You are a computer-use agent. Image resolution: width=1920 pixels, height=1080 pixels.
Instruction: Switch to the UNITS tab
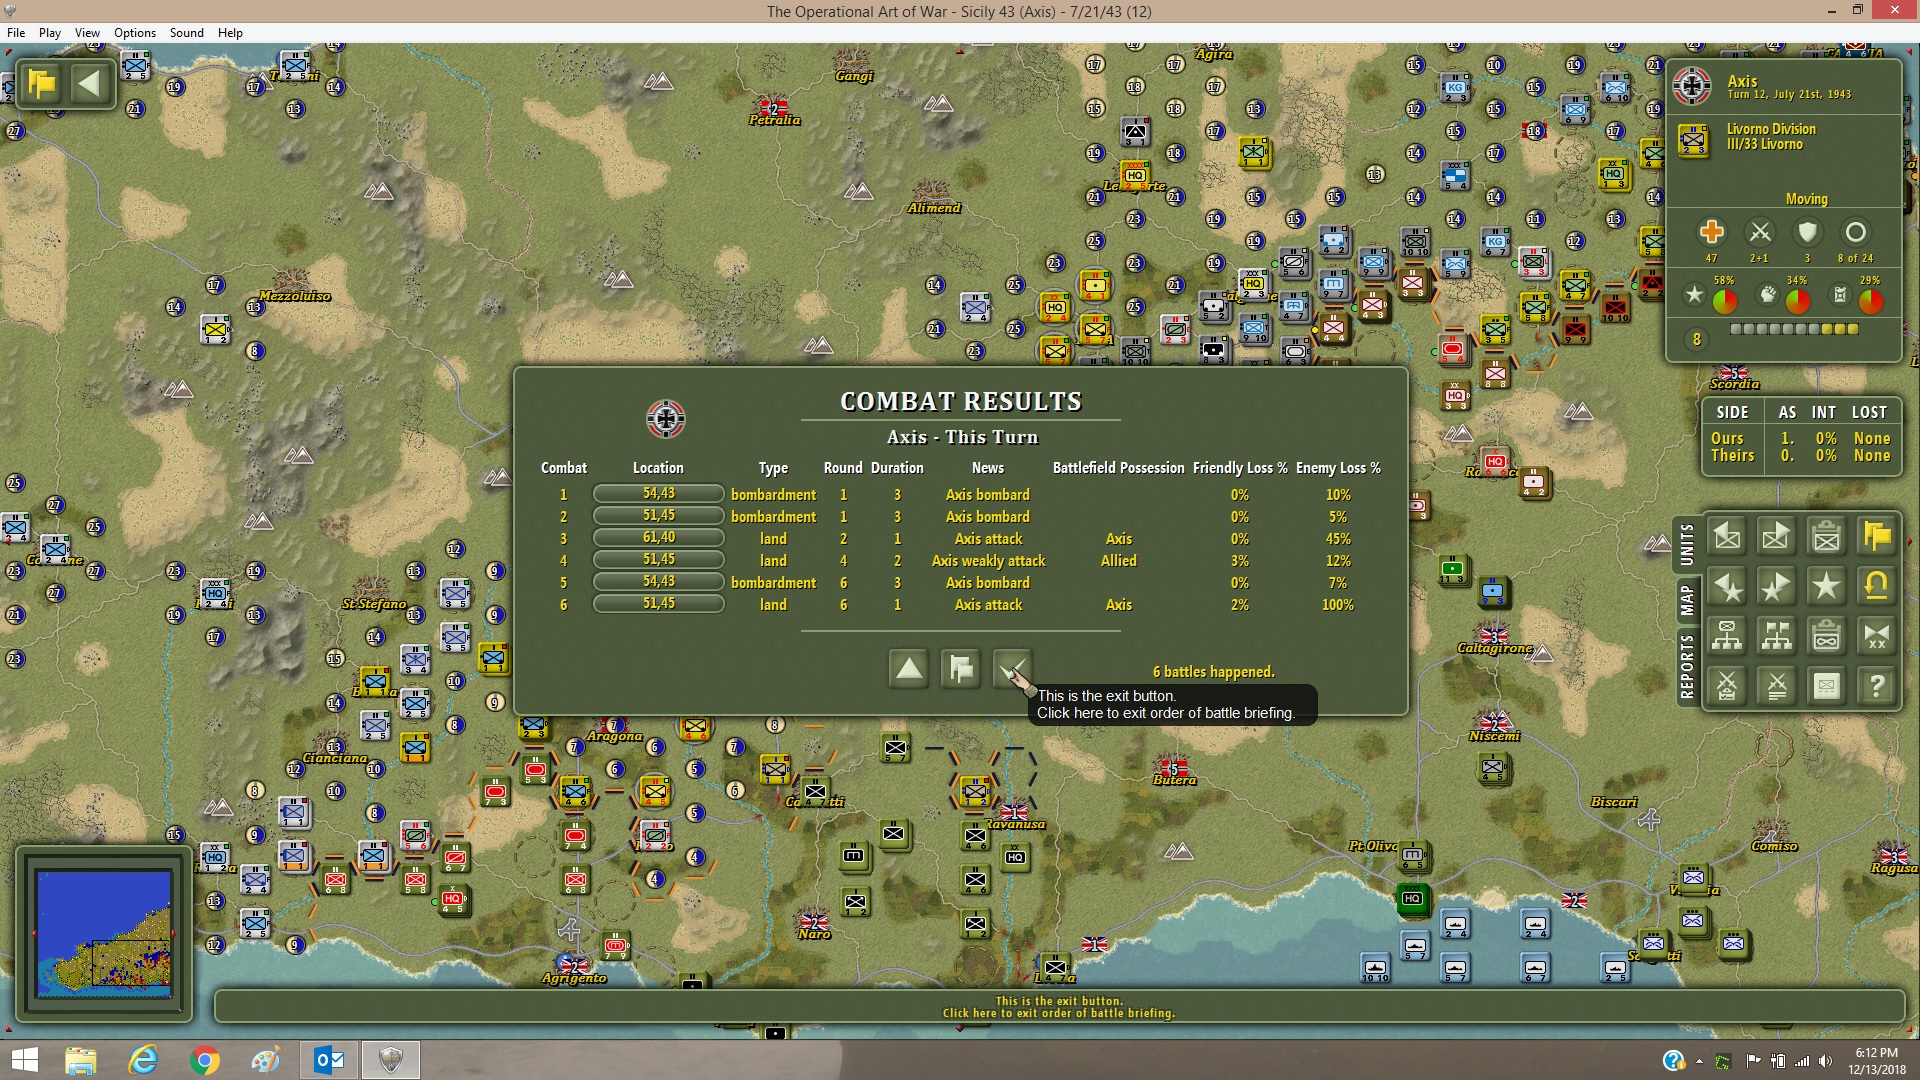coord(1687,545)
